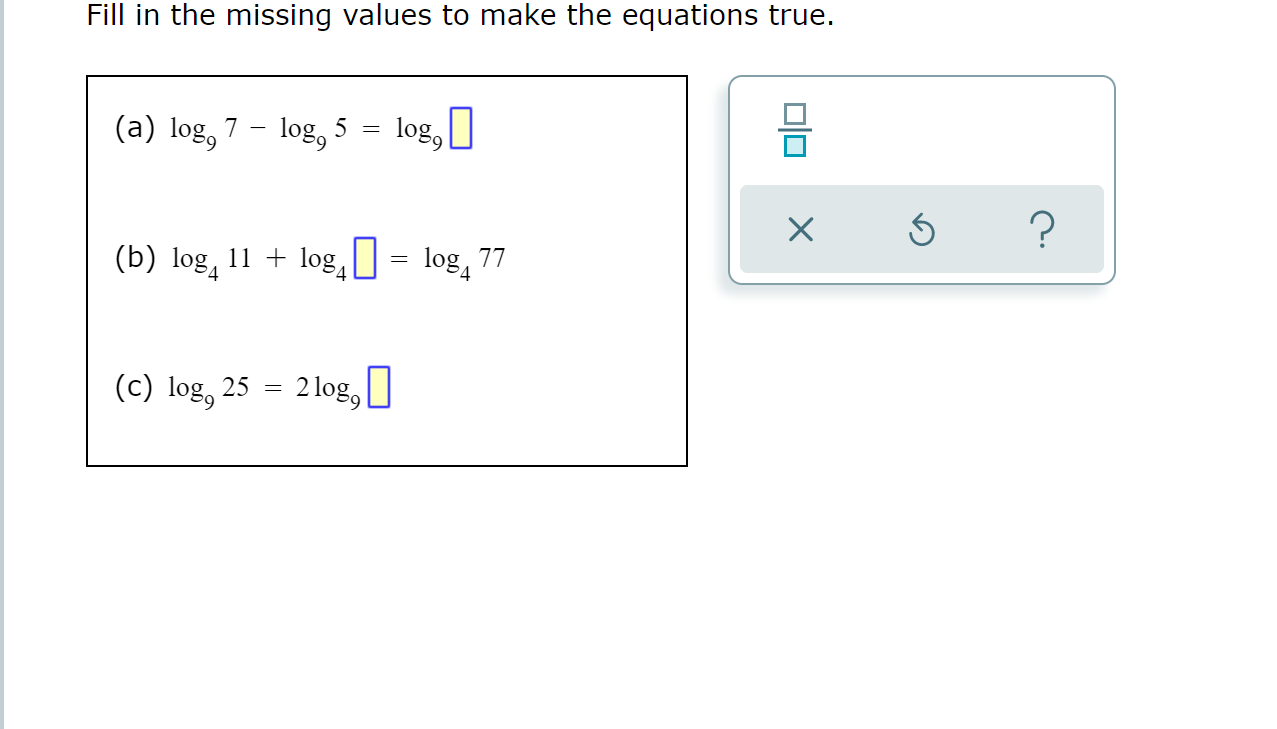This screenshot has width=1277, height=729.
Task: Clear all entries using the X icon
Action: [797, 229]
